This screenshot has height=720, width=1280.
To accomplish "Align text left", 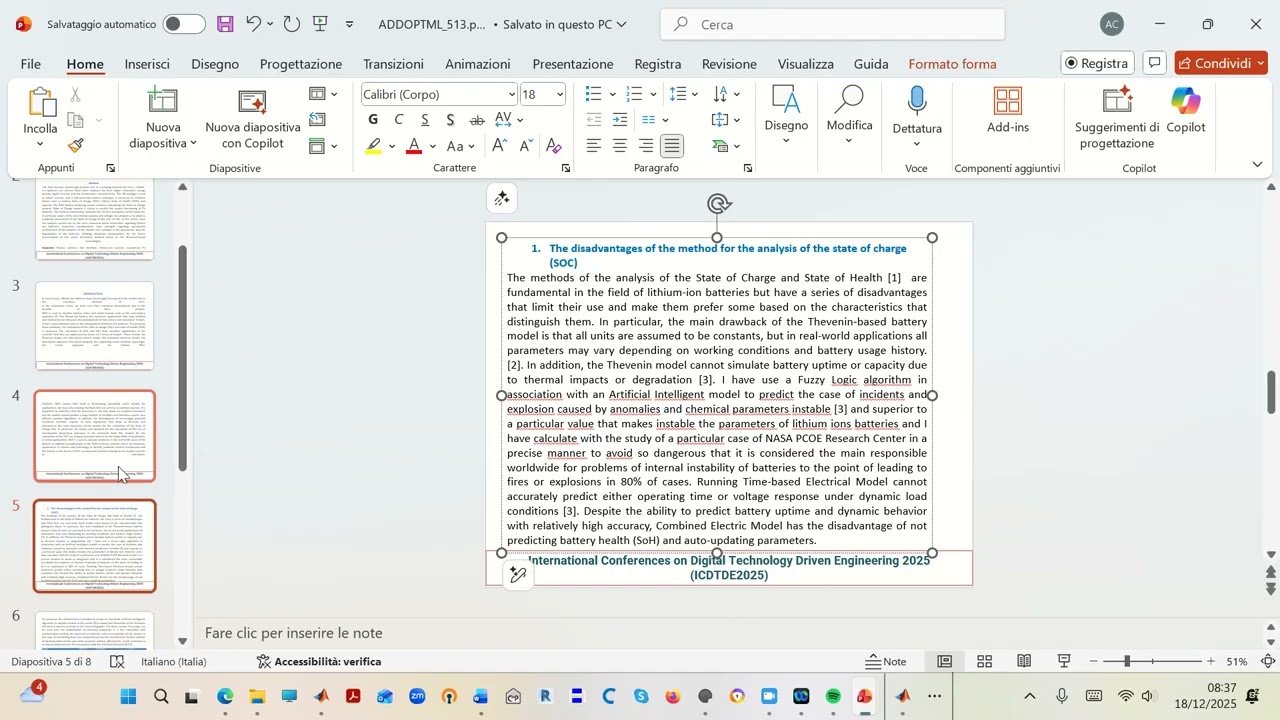I will pos(594,146).
